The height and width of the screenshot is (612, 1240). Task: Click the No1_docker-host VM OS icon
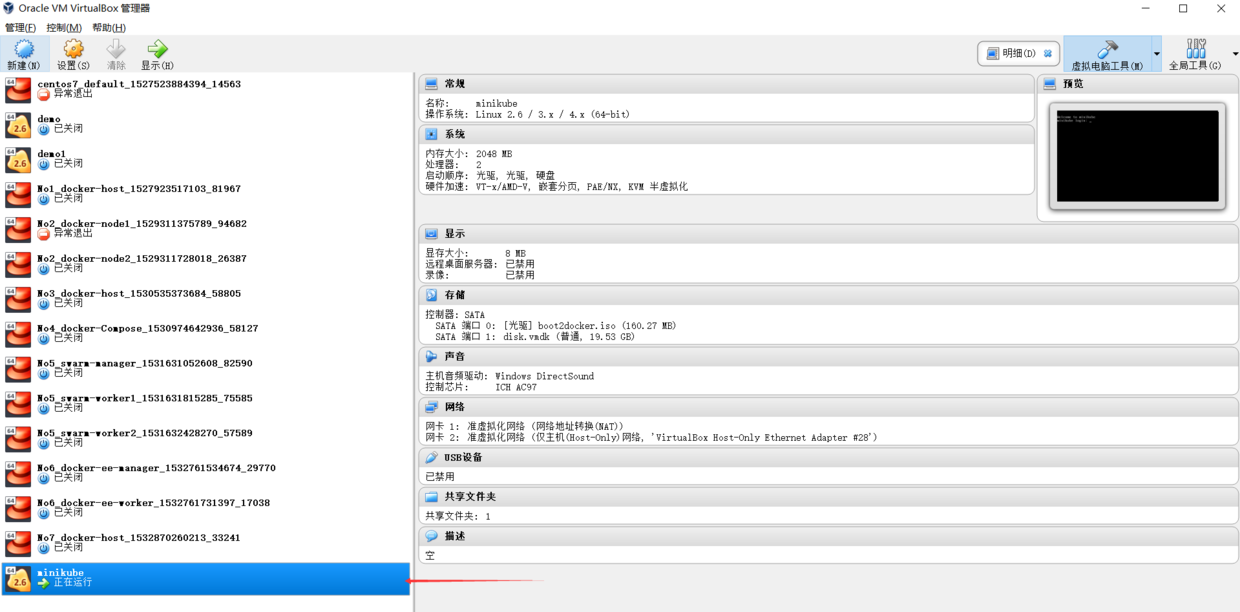[18, 195]
